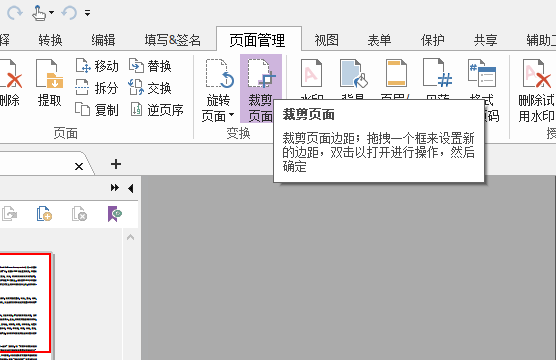Close the open document tab

(79, 166)
